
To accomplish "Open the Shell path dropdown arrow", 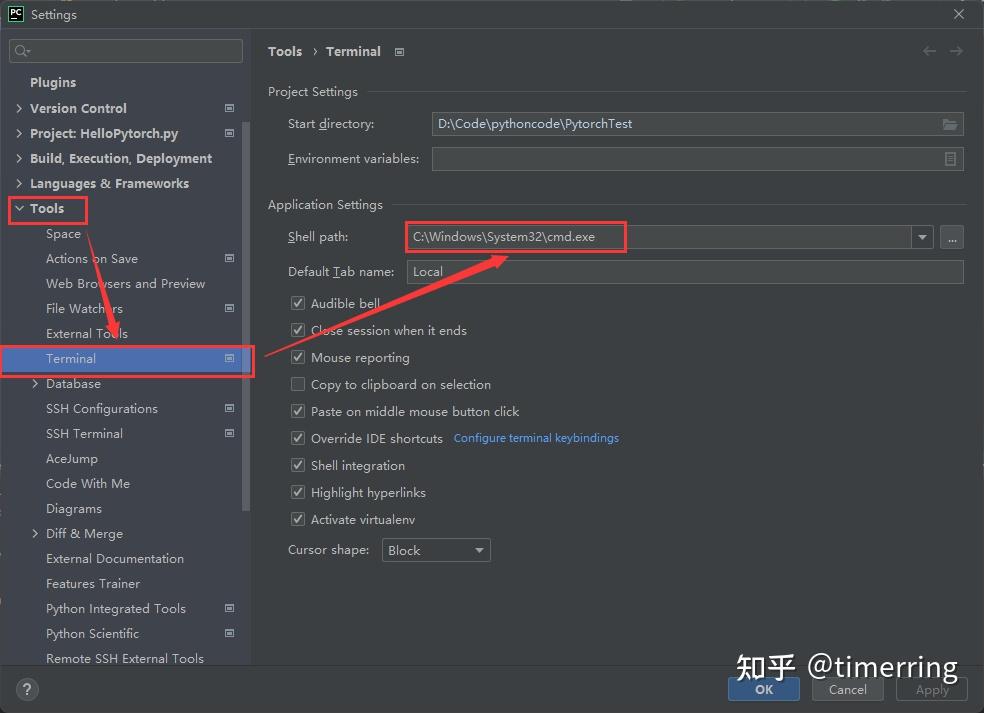I will coord(920,237).
